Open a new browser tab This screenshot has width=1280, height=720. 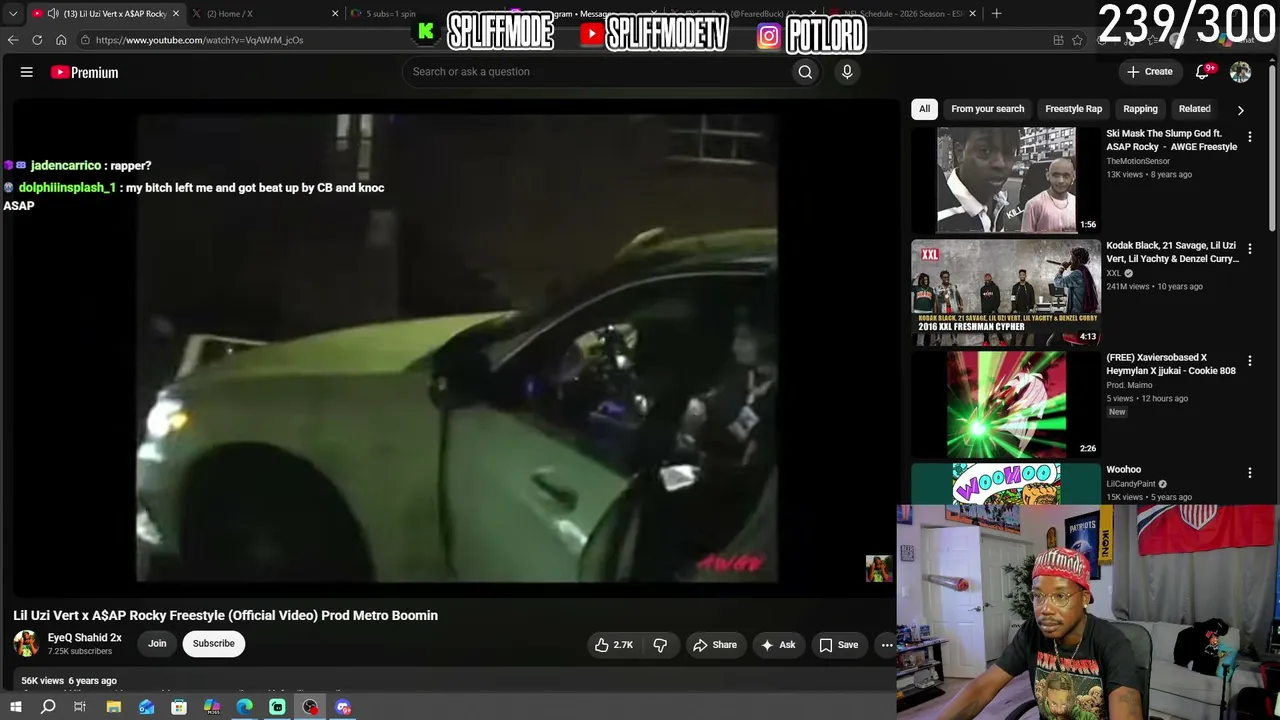[x=996, y=14]
